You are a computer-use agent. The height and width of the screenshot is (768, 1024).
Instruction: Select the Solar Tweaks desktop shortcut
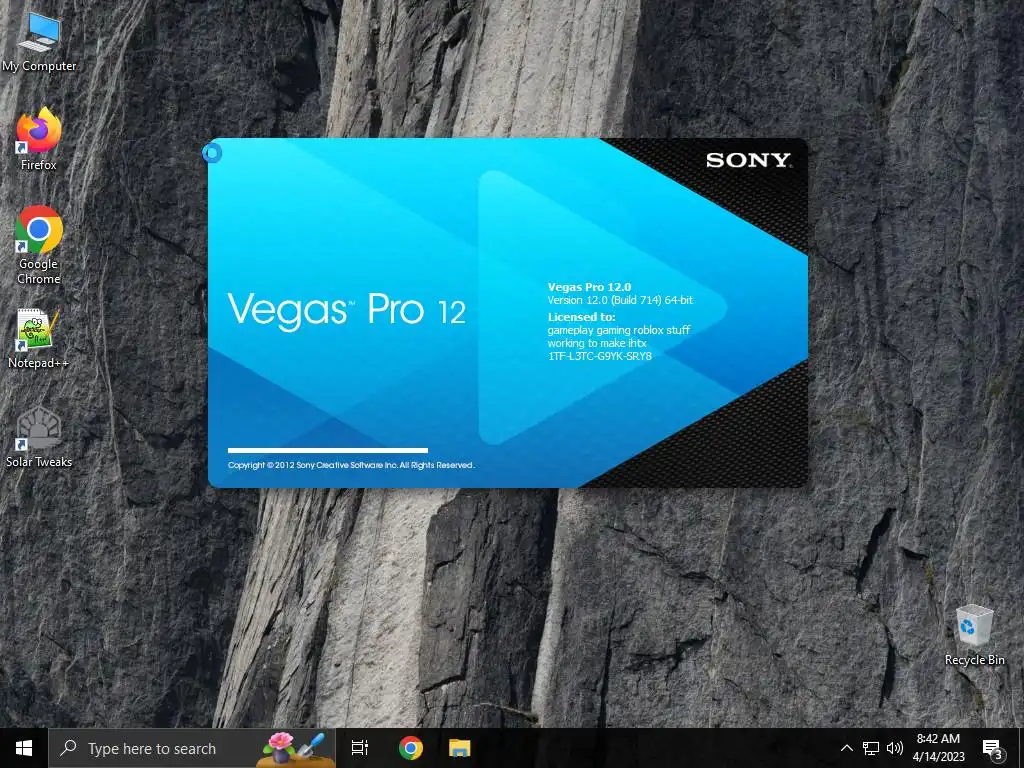coord(39,438)
